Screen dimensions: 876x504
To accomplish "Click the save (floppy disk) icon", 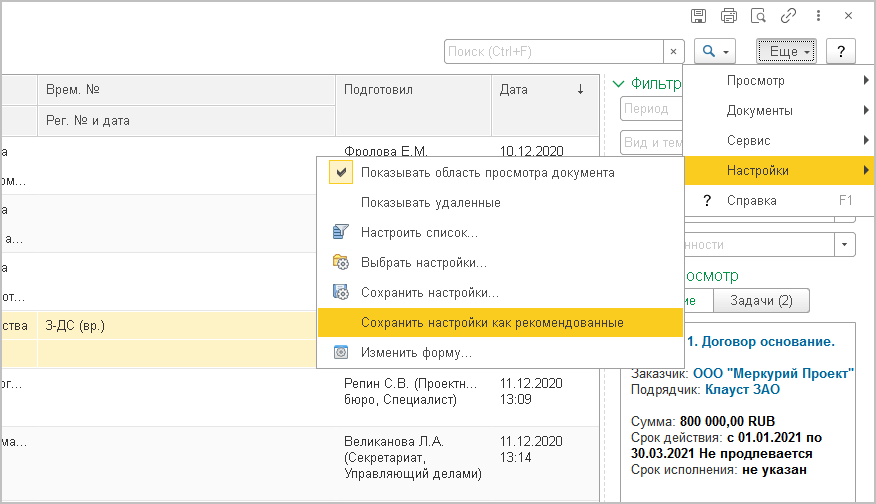I will coord(699,15).
